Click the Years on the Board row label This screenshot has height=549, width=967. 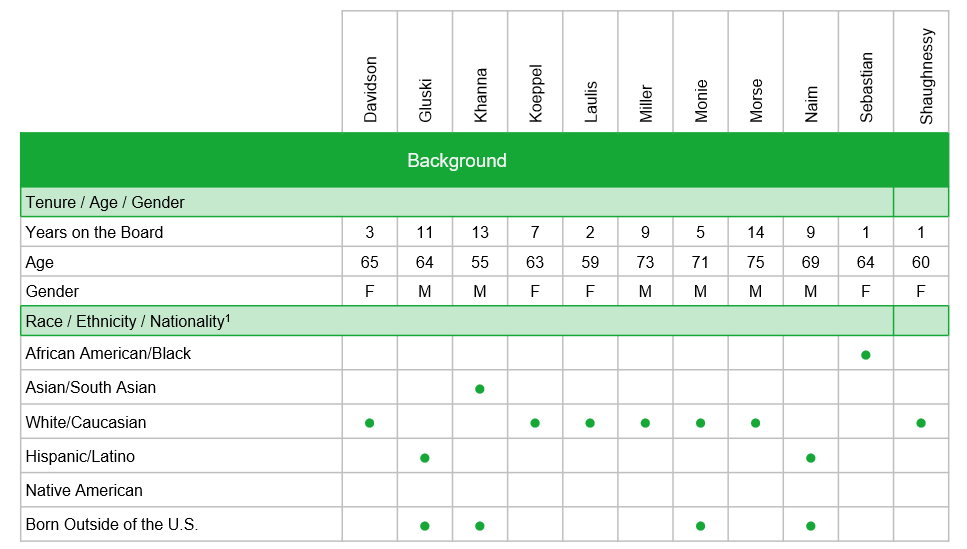[x=95, y=233]
